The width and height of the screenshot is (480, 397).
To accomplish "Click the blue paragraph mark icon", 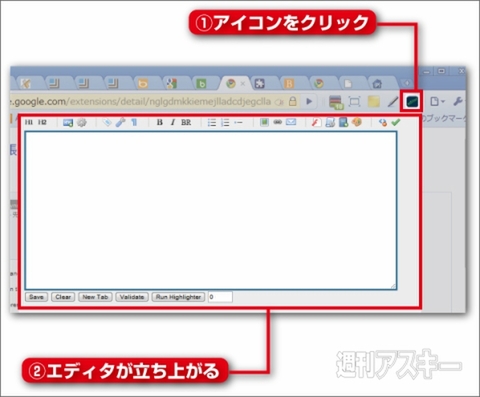I will (x=134, y=123).
